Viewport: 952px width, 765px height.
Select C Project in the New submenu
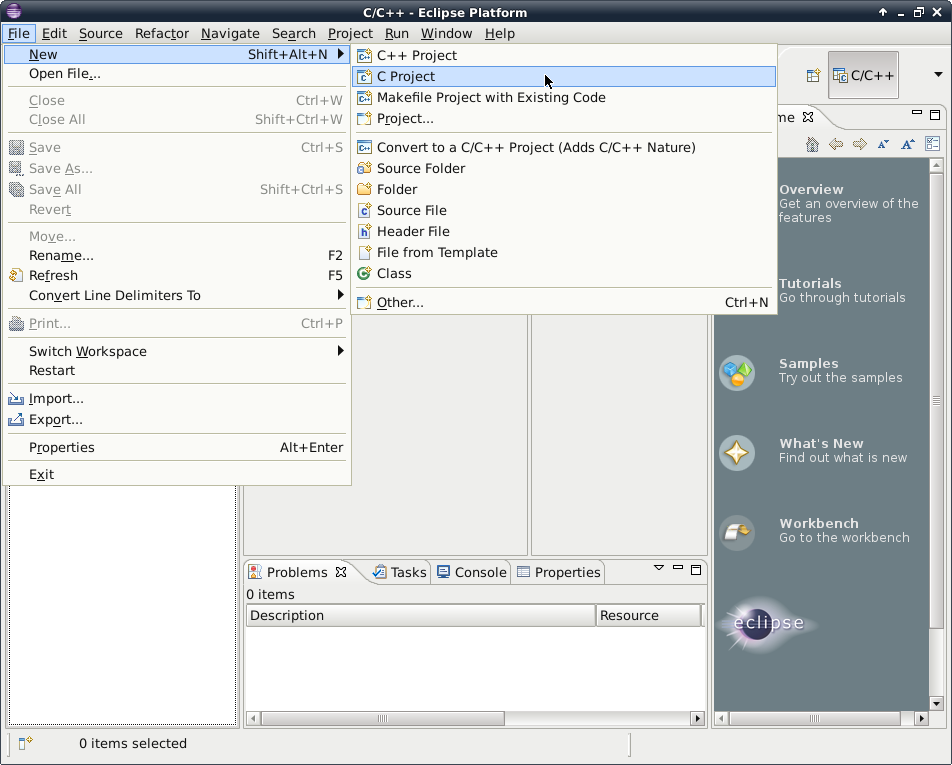563,76
